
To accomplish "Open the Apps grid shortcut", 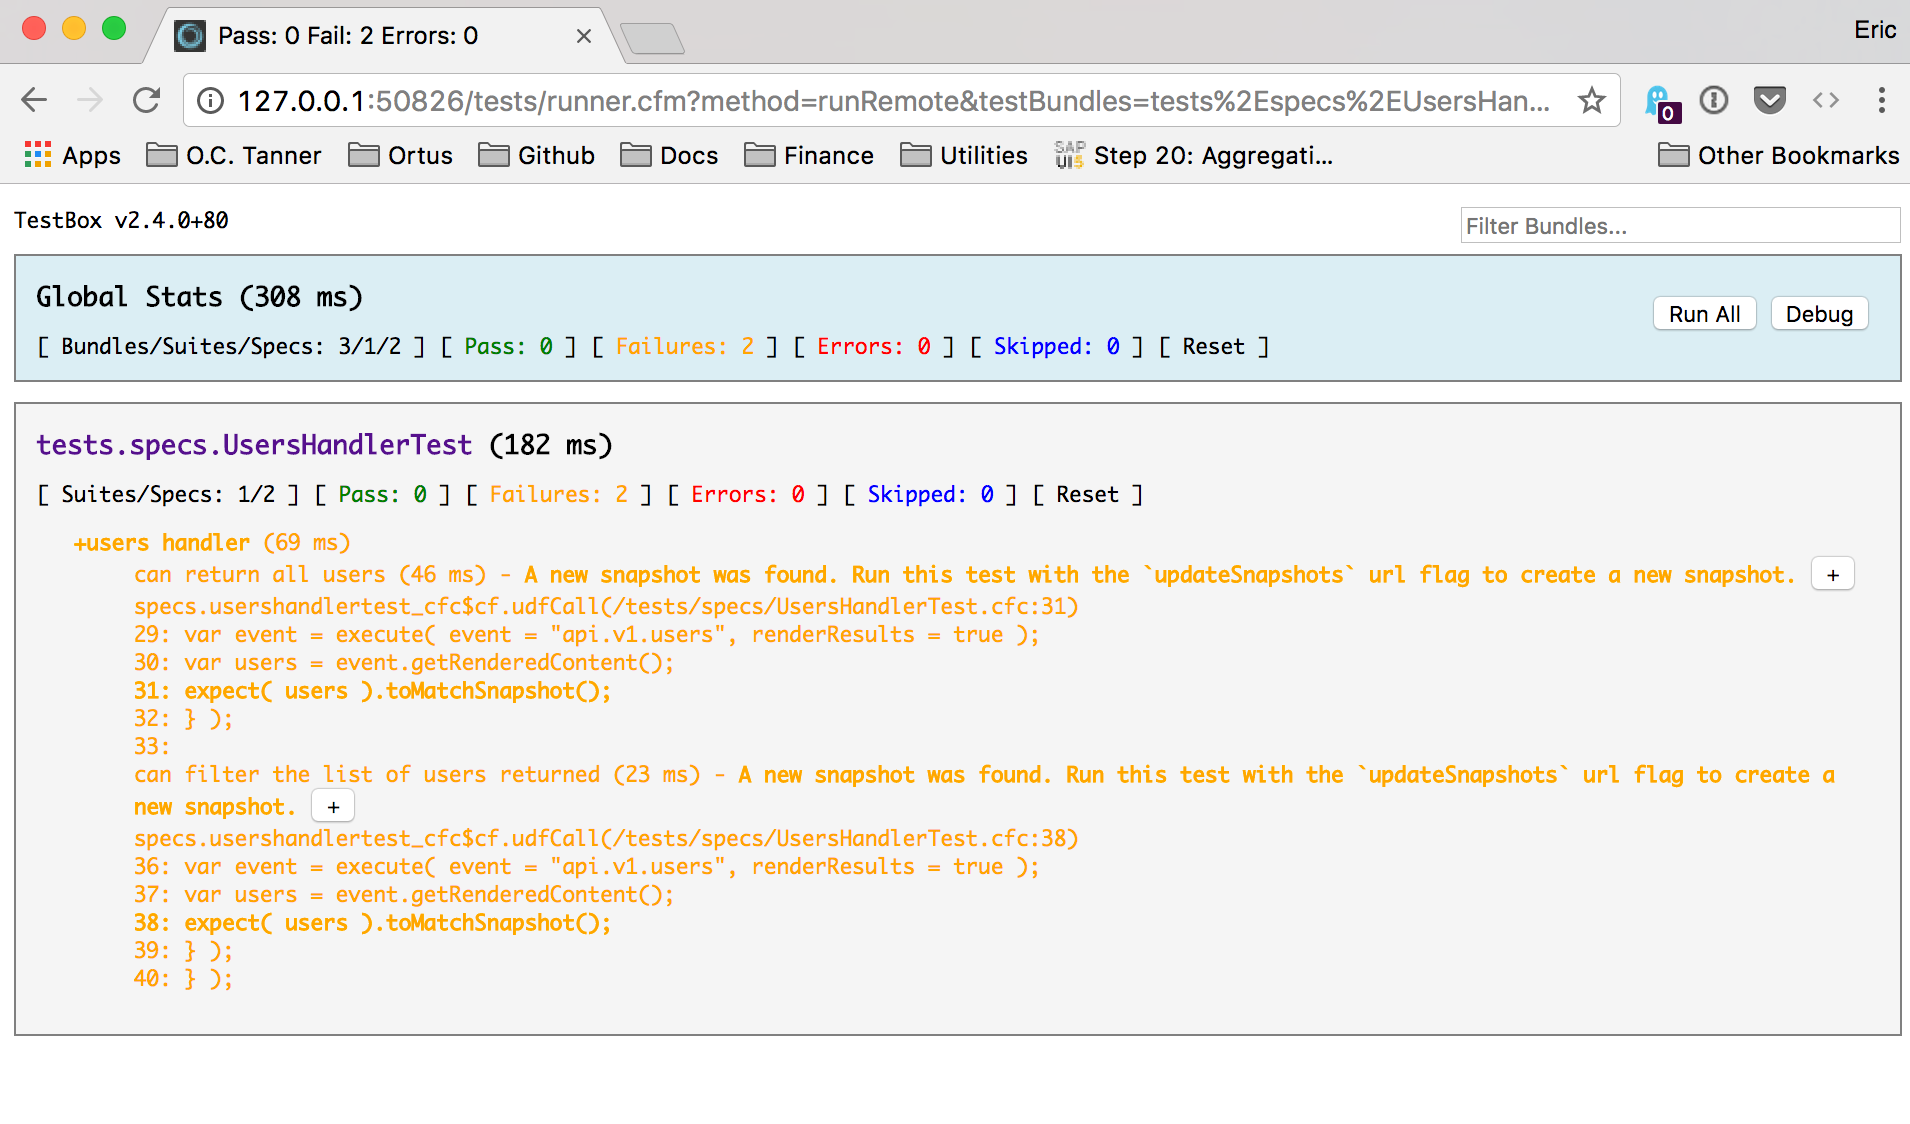I will [71, 155].
